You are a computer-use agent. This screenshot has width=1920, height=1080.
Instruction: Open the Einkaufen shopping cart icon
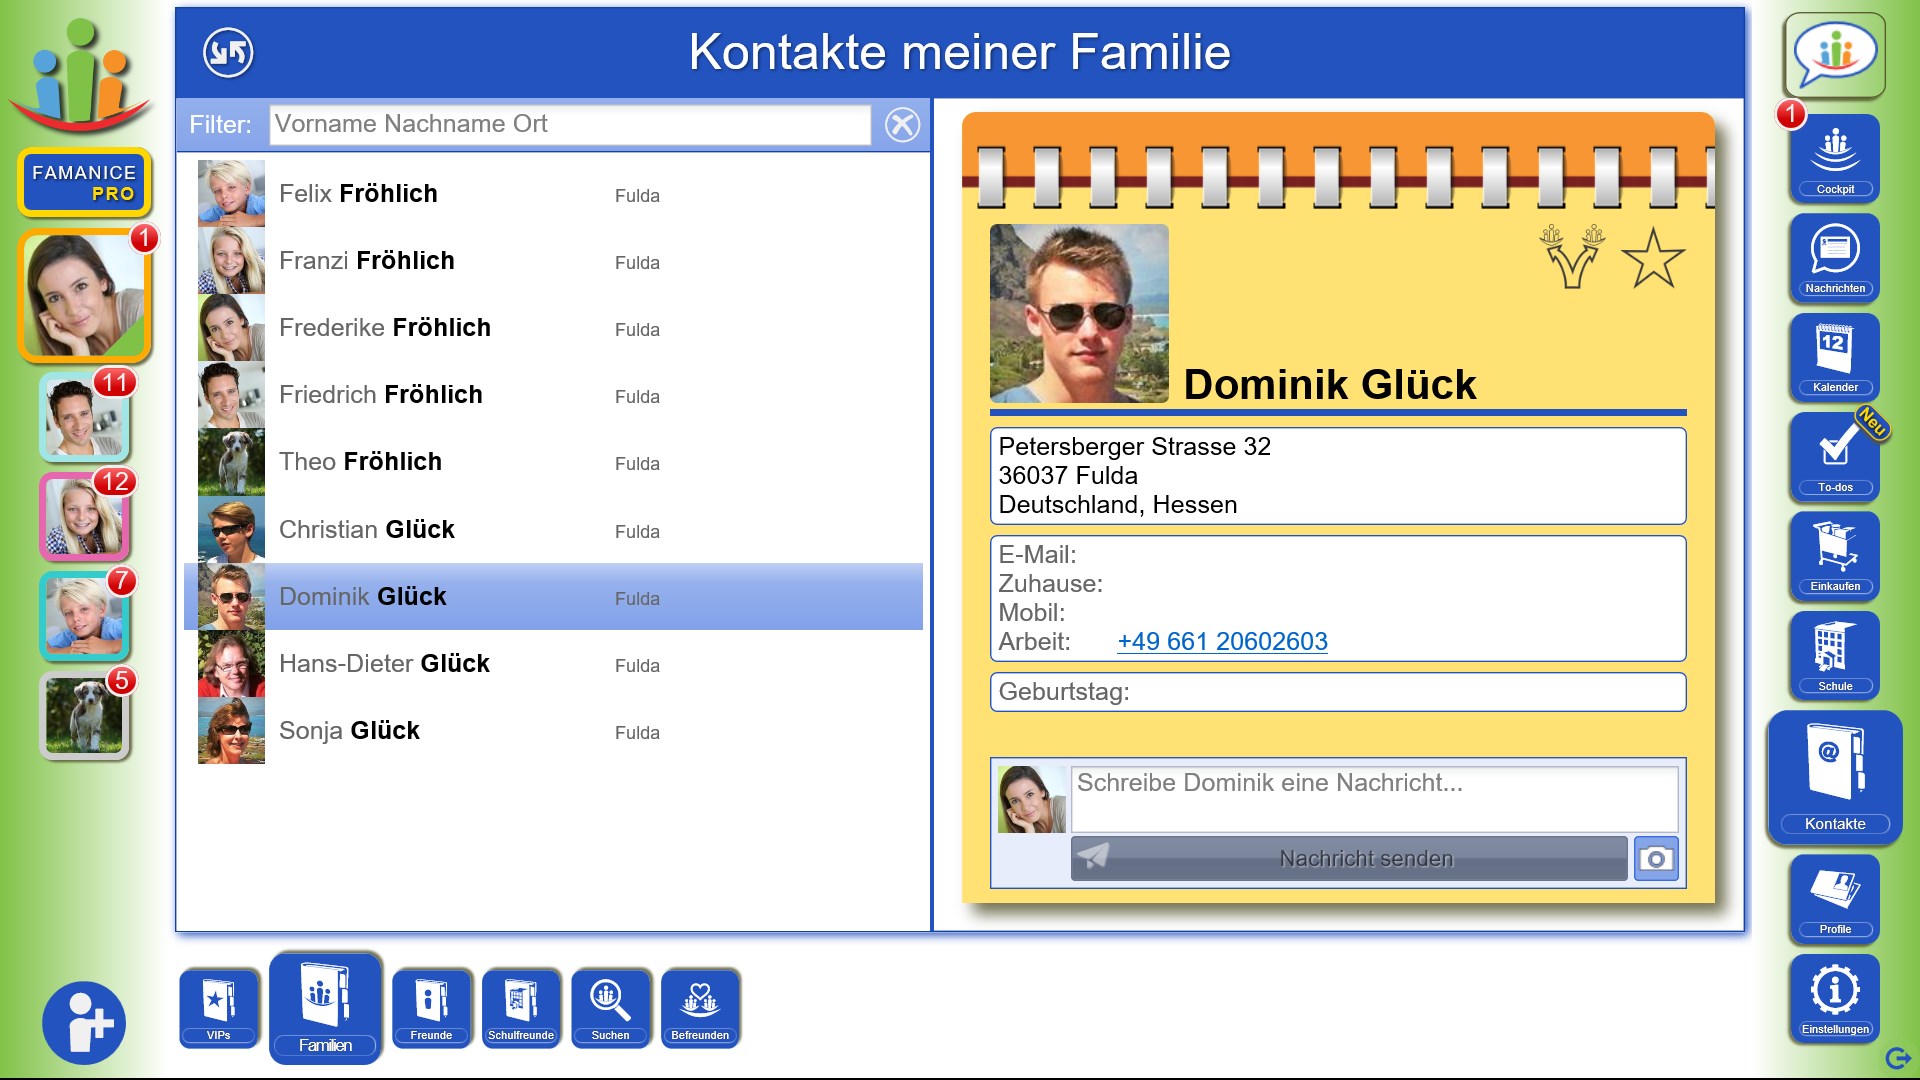[x=1834, y=555]
